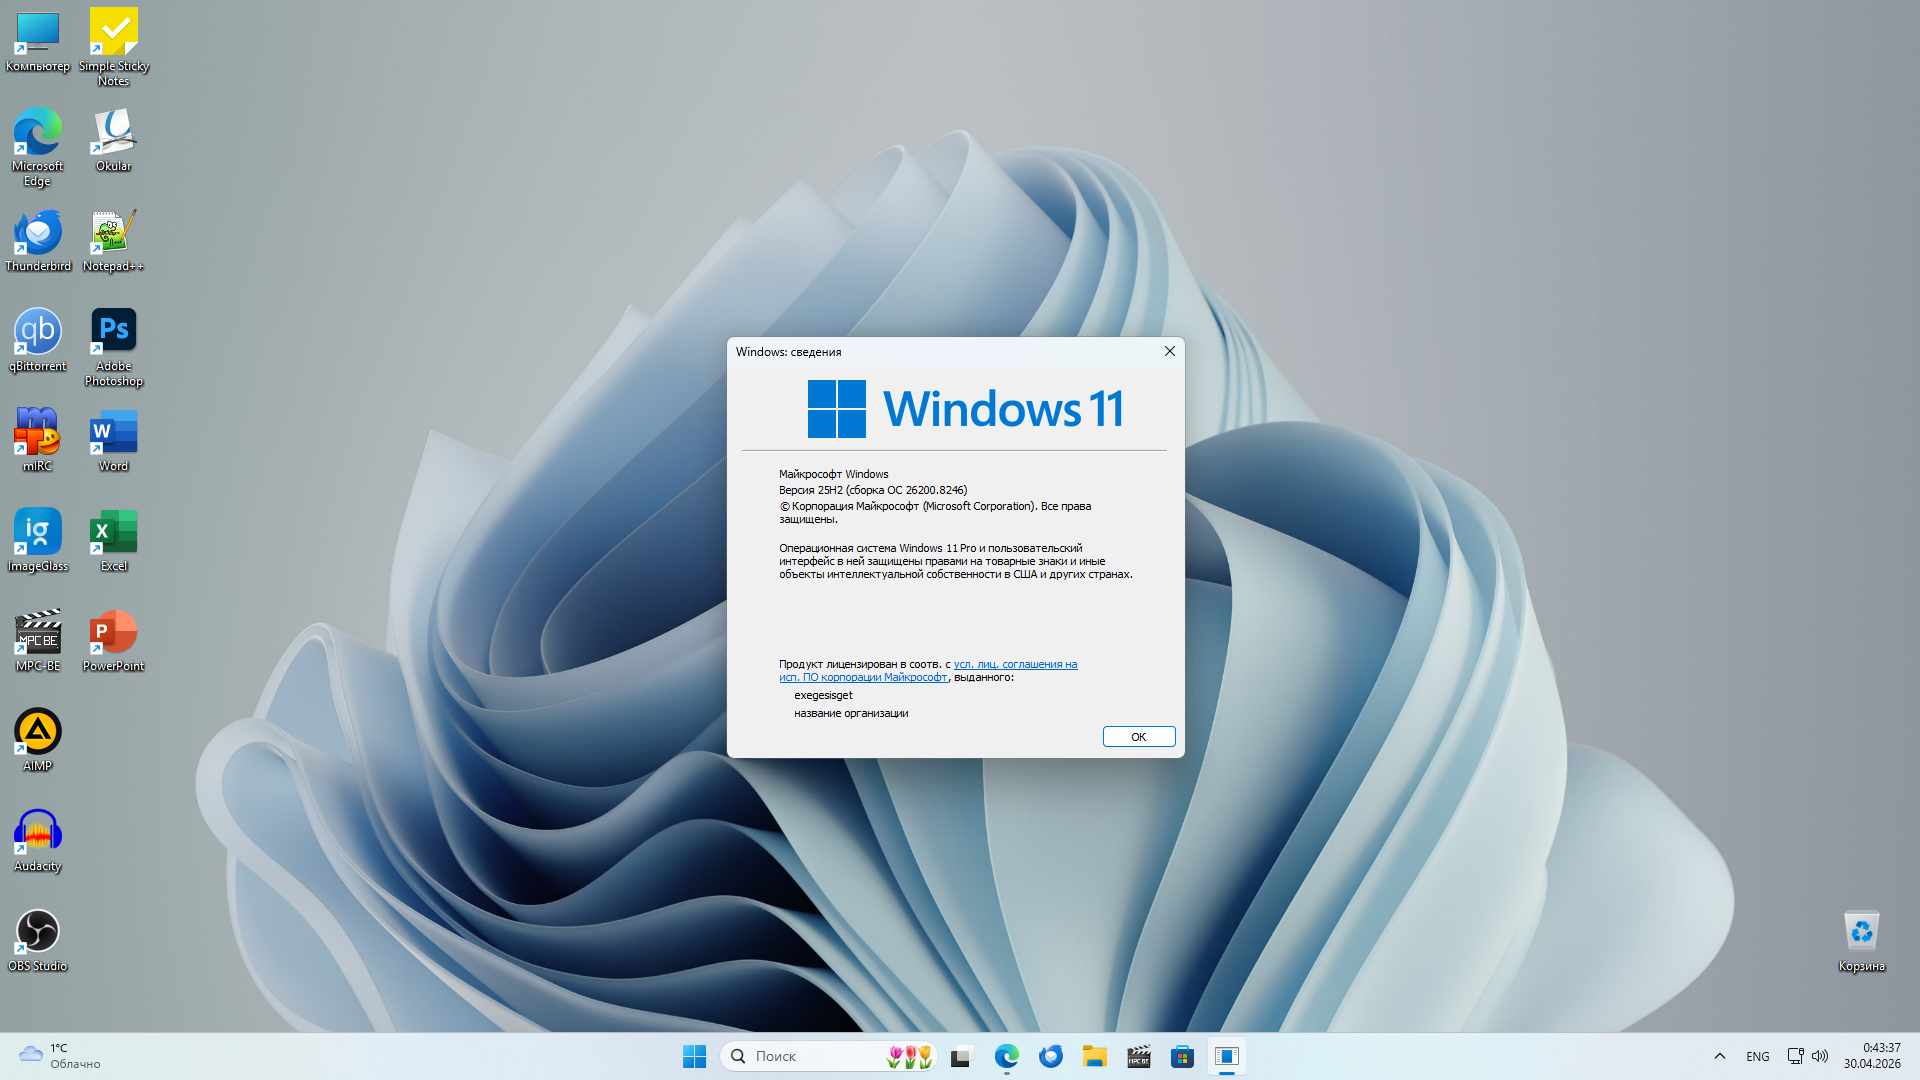Click the version line 'Версия 25H2'

[x=873, y=490]
